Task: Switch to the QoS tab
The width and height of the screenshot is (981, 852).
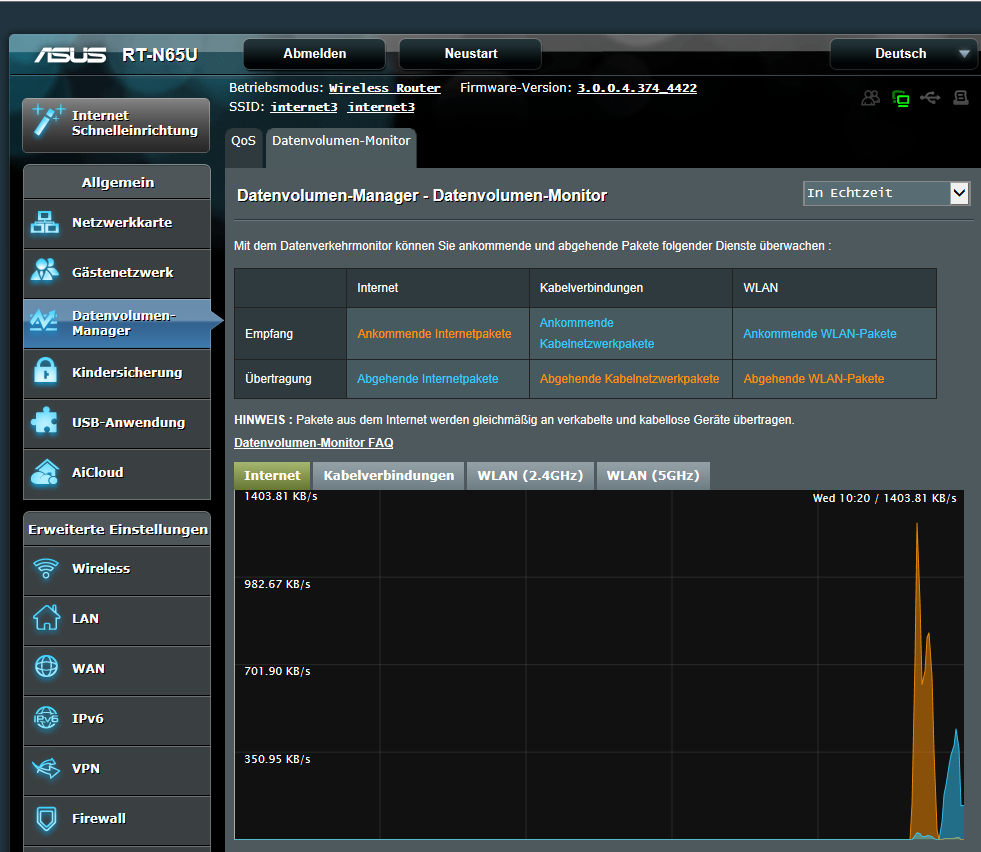Action: pos(243,141)
